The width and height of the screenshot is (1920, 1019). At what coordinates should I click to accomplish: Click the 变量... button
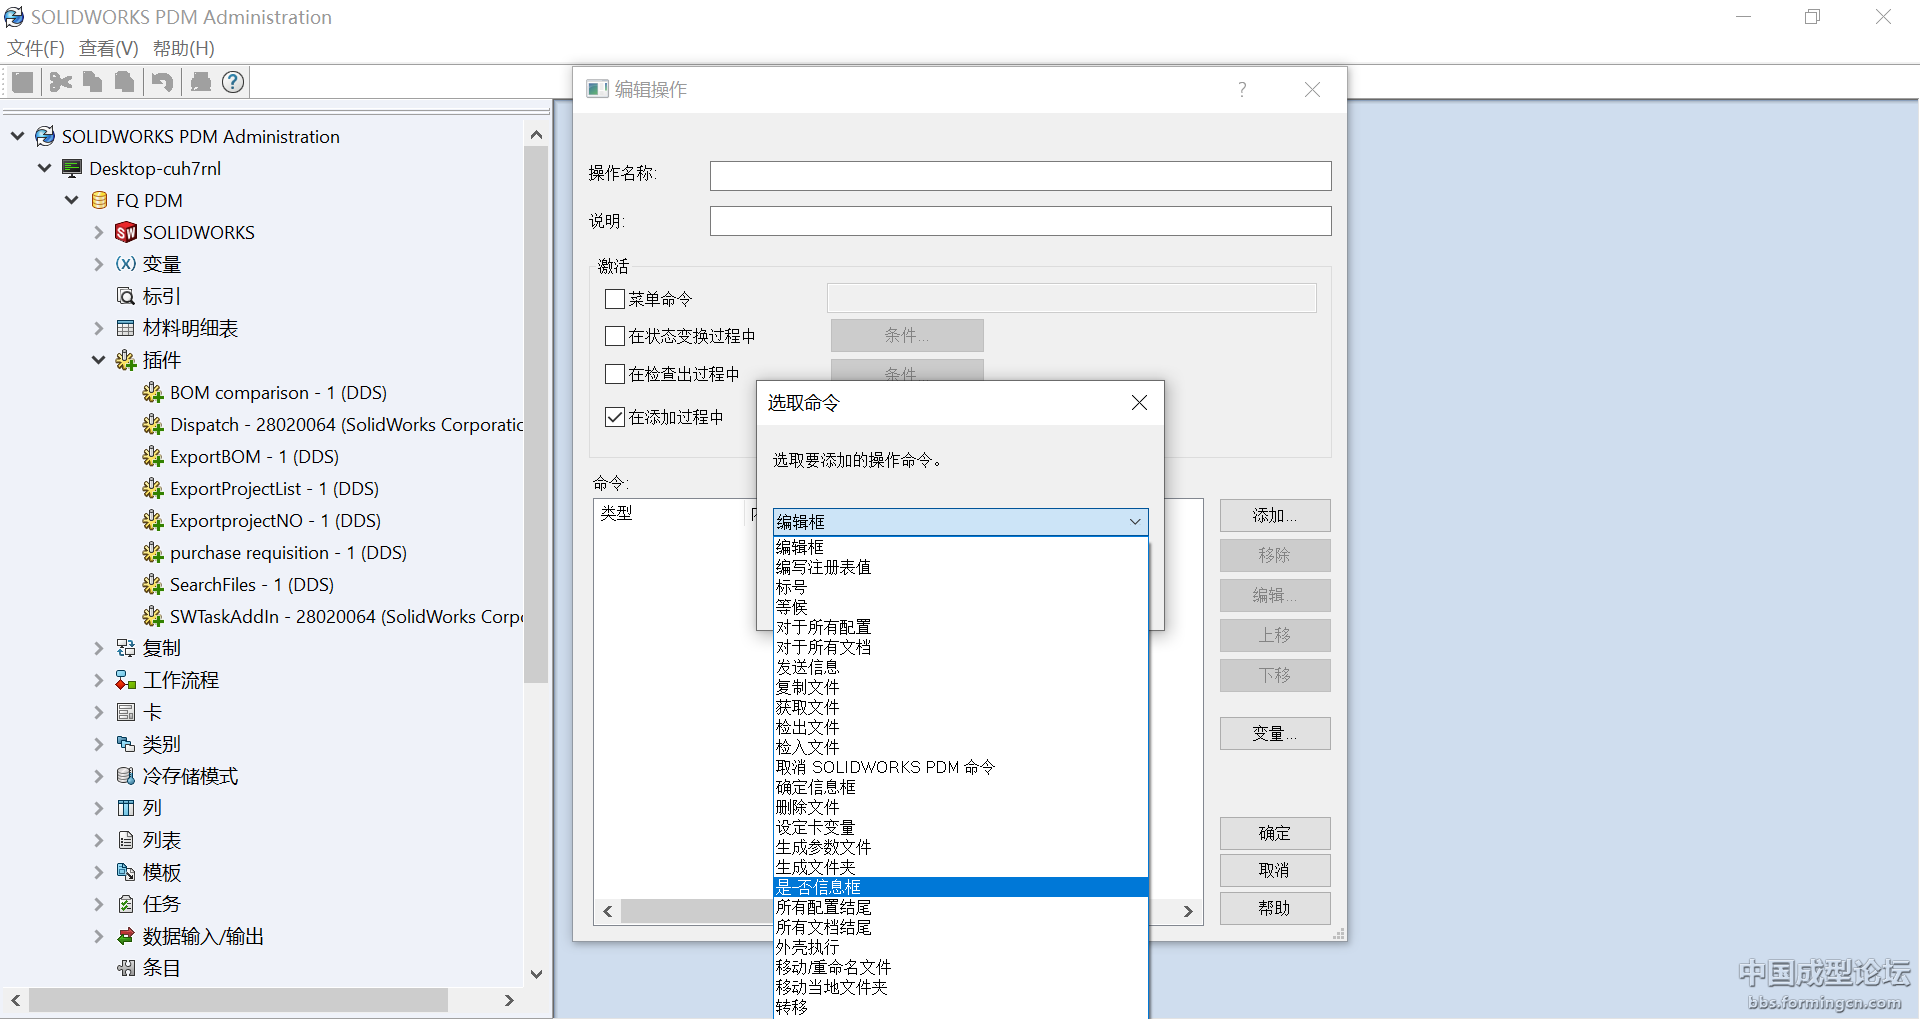1274,734
